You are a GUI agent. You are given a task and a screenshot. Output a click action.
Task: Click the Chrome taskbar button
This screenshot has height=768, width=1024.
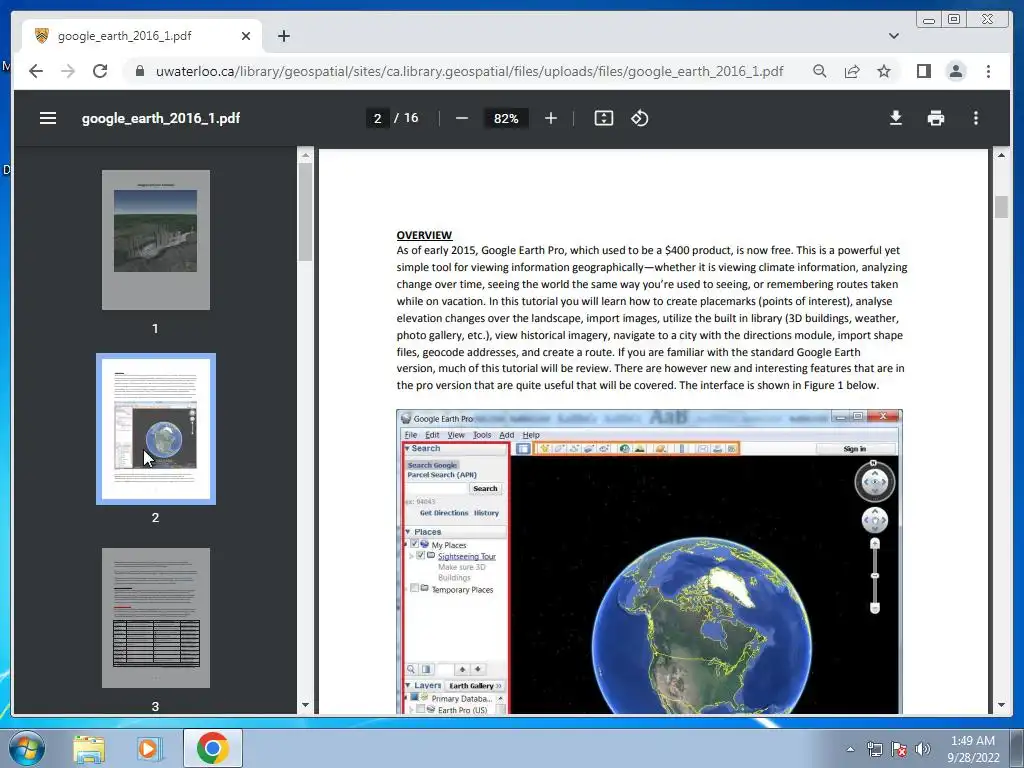212,748
